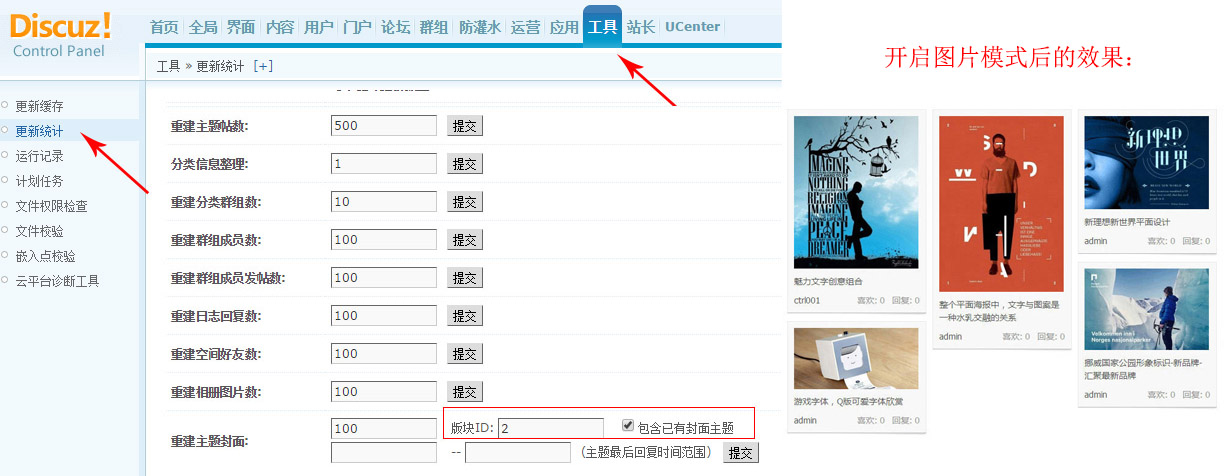The height and width of the screenshot is (476, 1225).
Task: Click the 整个平面海报中 description text
Action: pos(999,311)
